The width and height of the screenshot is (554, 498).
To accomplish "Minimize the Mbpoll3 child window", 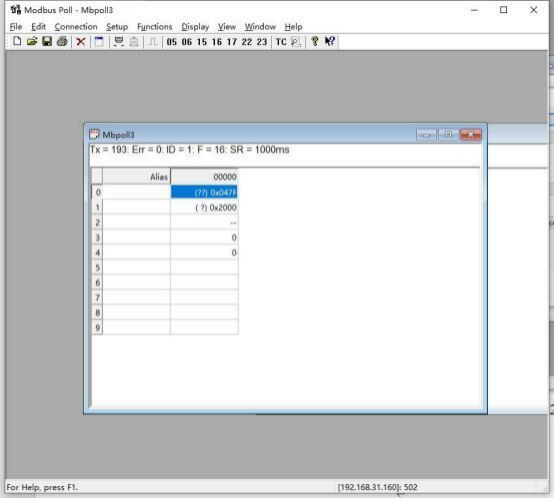I will 426,135.
